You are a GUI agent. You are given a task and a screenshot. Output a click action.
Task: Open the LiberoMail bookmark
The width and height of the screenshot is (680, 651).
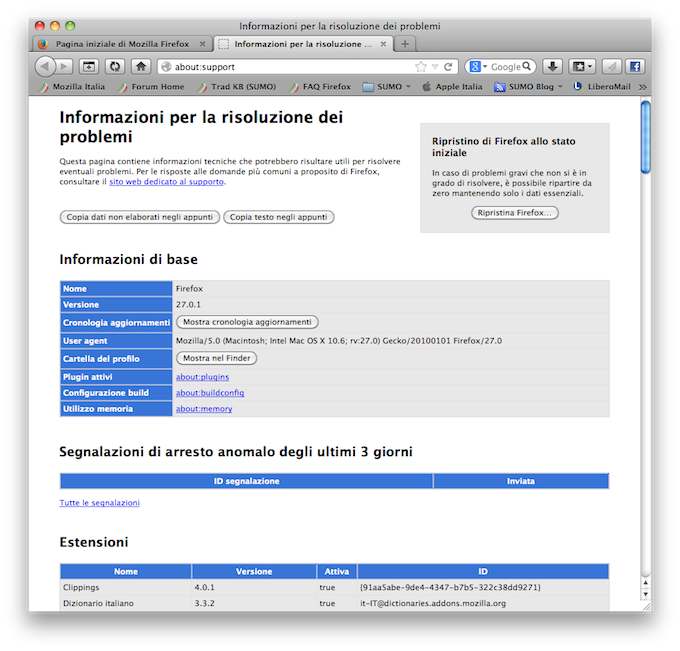[x=602, y=87]
